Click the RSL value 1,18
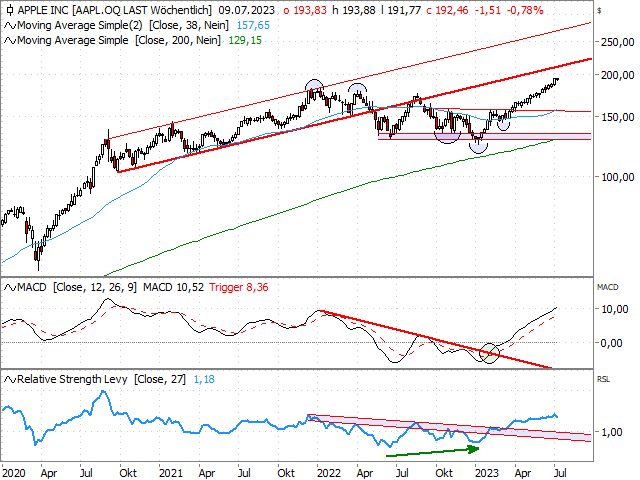This screenshot has height=480, width=640. tap(204, 380)
